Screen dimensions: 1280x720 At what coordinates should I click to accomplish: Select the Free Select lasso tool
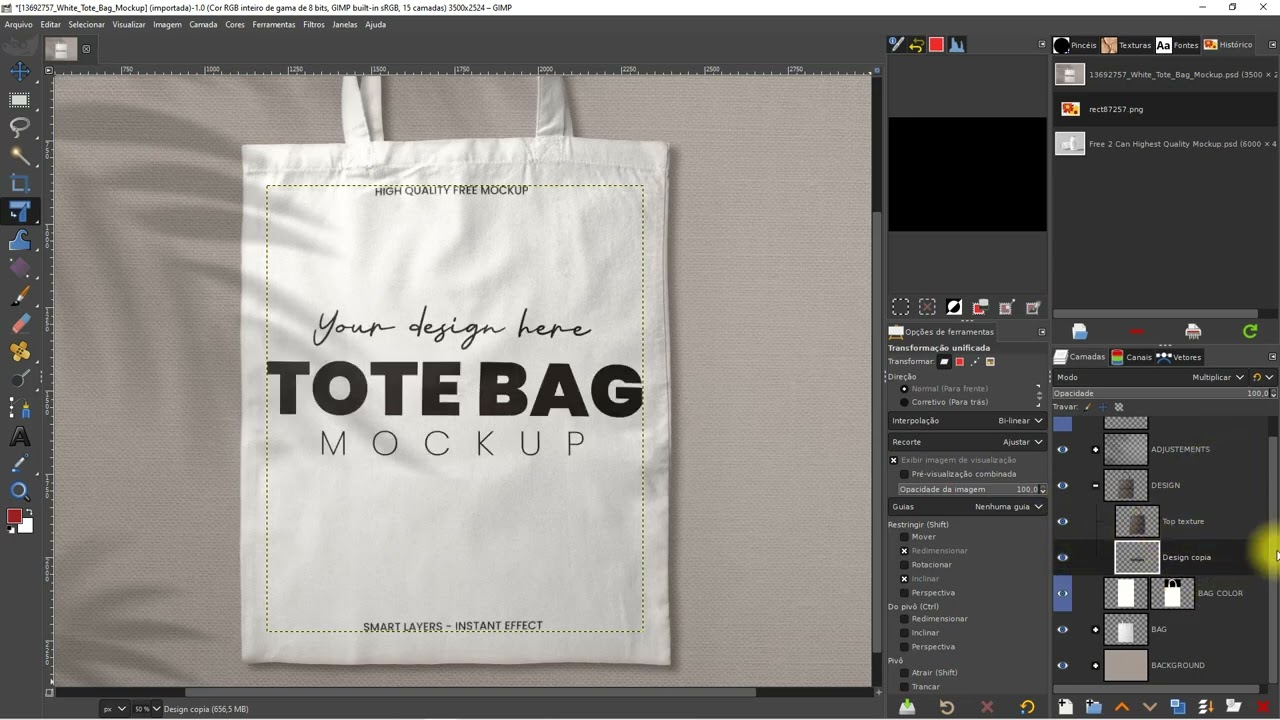[x=19, y=128]
